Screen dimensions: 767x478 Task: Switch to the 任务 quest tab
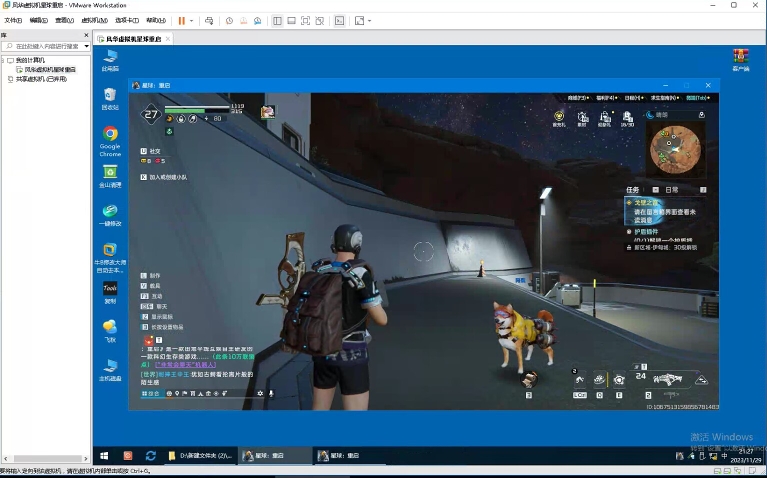pyautogui.click(x=632, y=190)
